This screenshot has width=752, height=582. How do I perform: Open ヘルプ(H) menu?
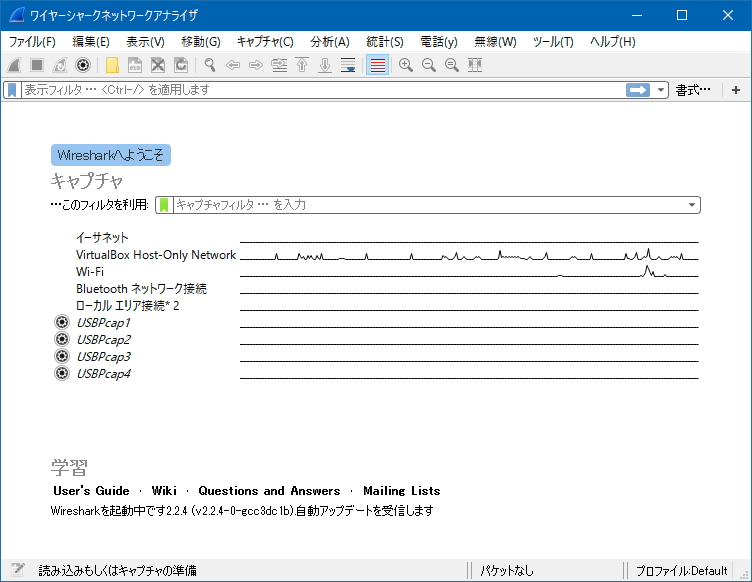pyautogui.click(x=612, y=42)
